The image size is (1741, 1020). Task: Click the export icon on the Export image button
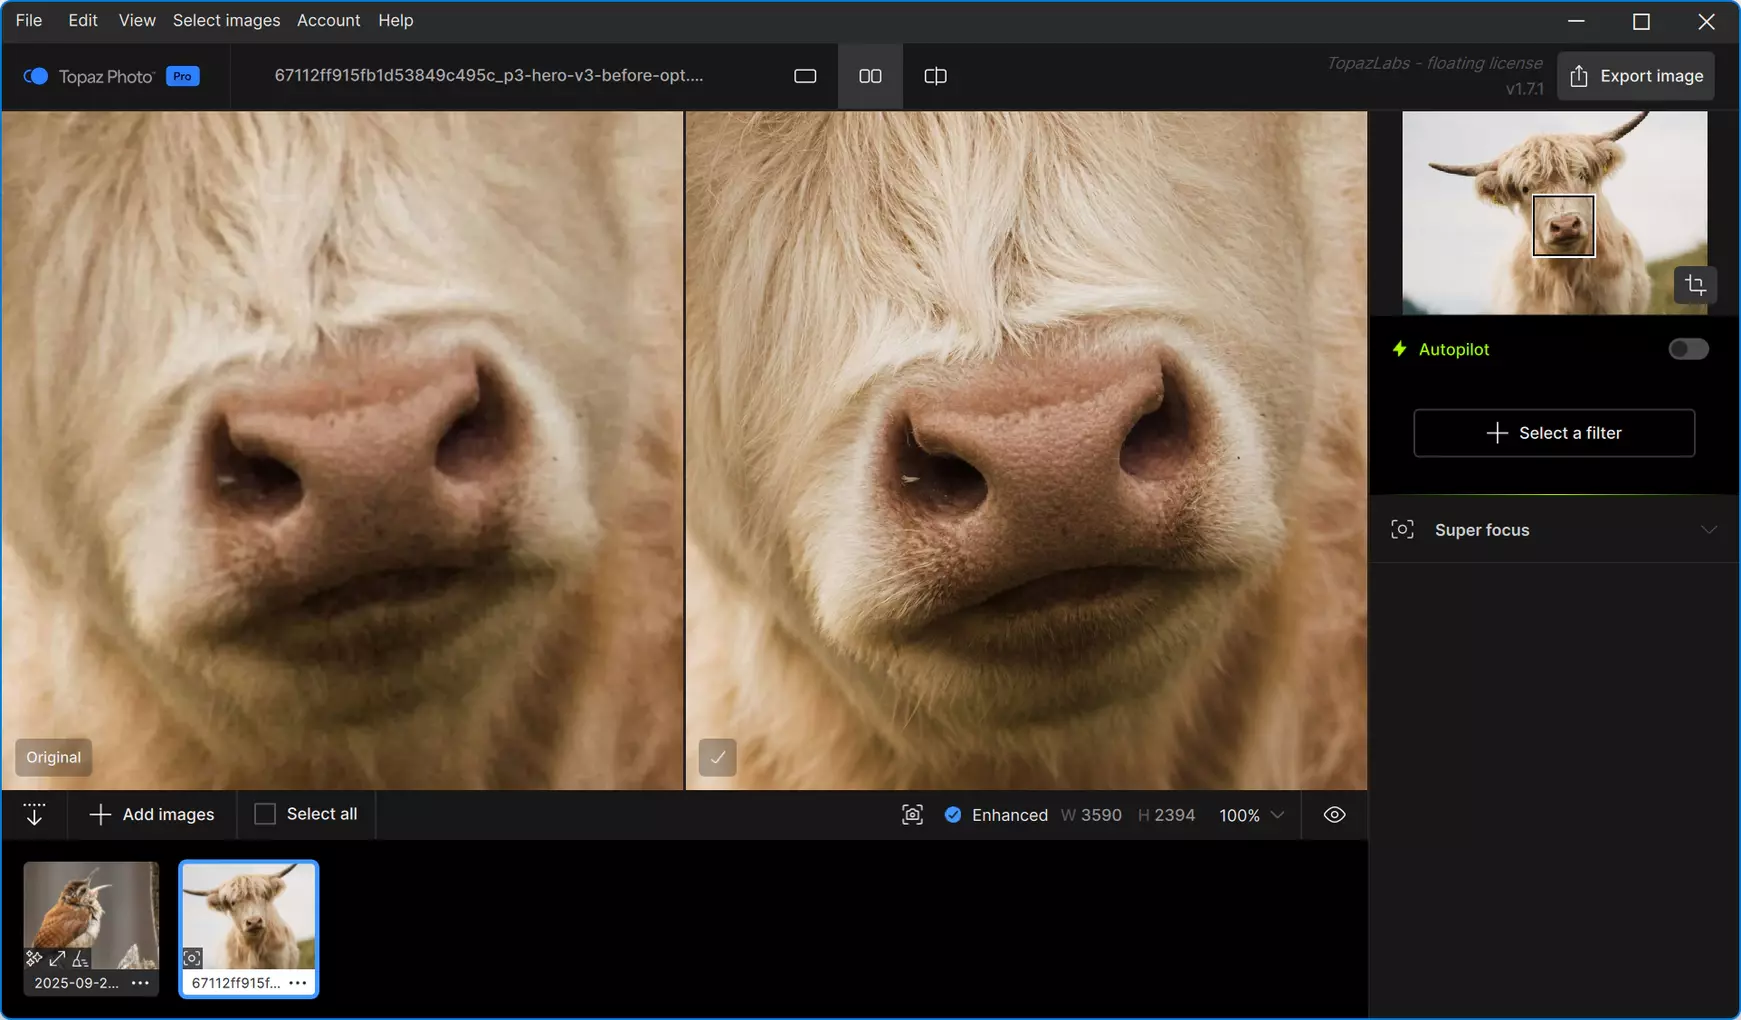point(1579,76)
